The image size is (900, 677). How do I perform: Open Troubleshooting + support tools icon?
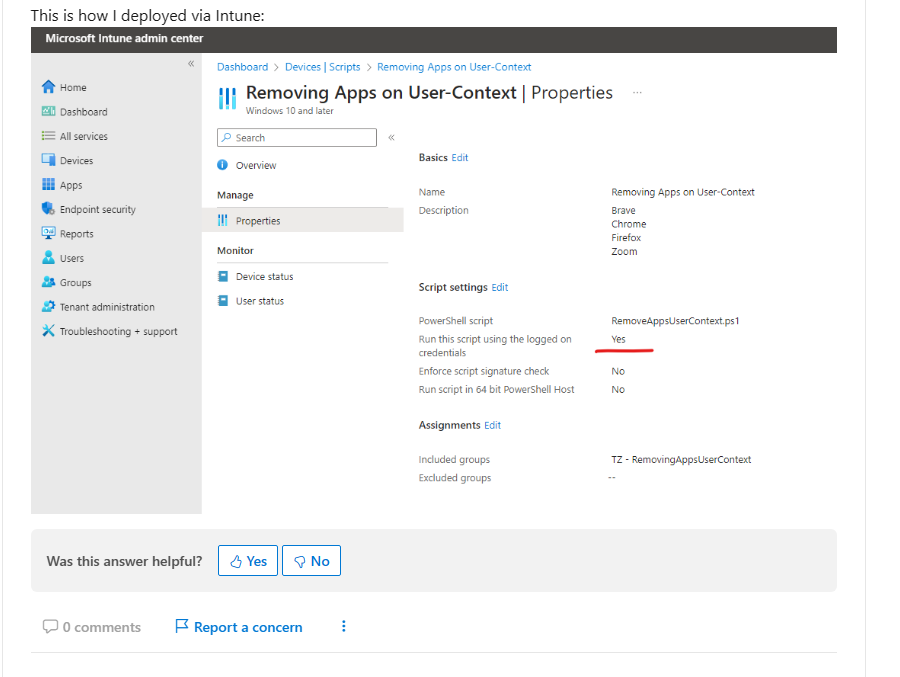tap(48, 331)
